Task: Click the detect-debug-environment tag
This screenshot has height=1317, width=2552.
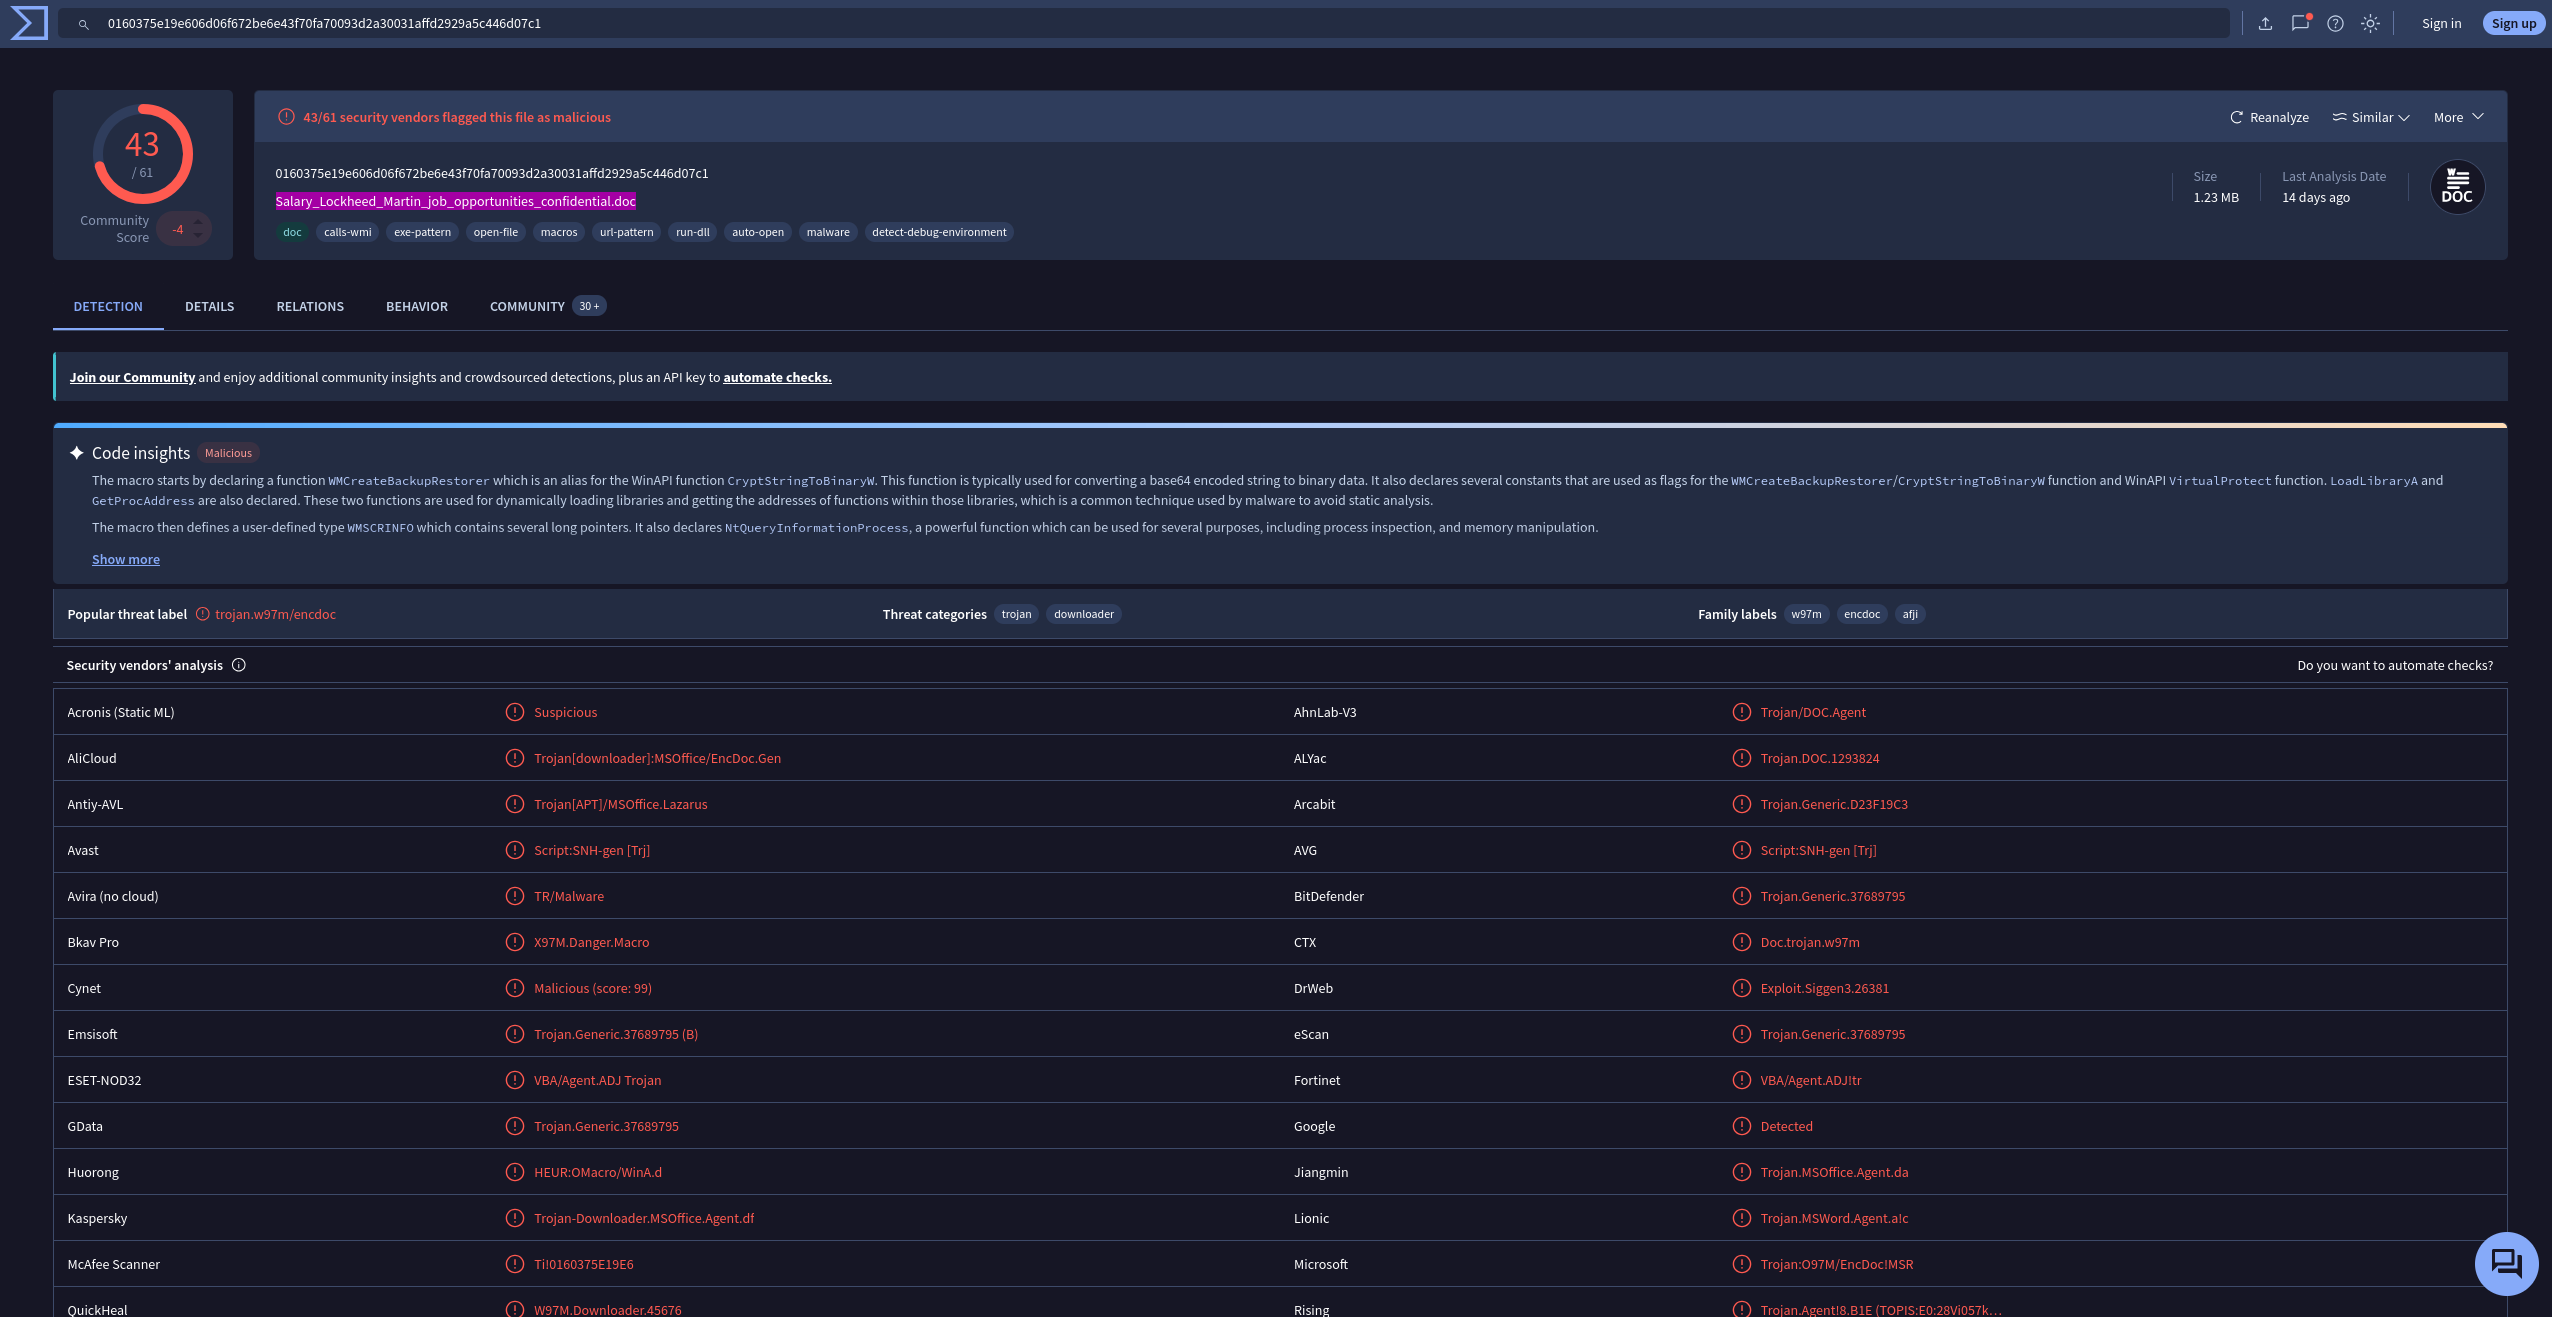Action: point(939,232)
